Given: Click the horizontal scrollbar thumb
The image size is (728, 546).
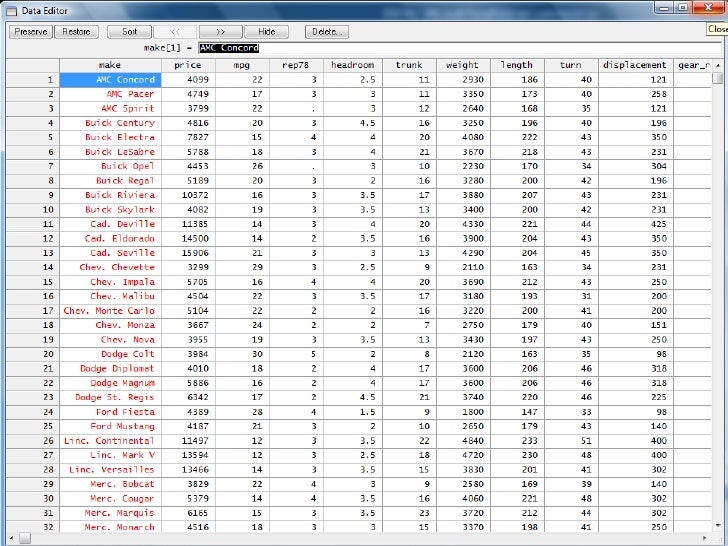Looking at the screenshot, I should pyautogui.click(x=25, y=539).
